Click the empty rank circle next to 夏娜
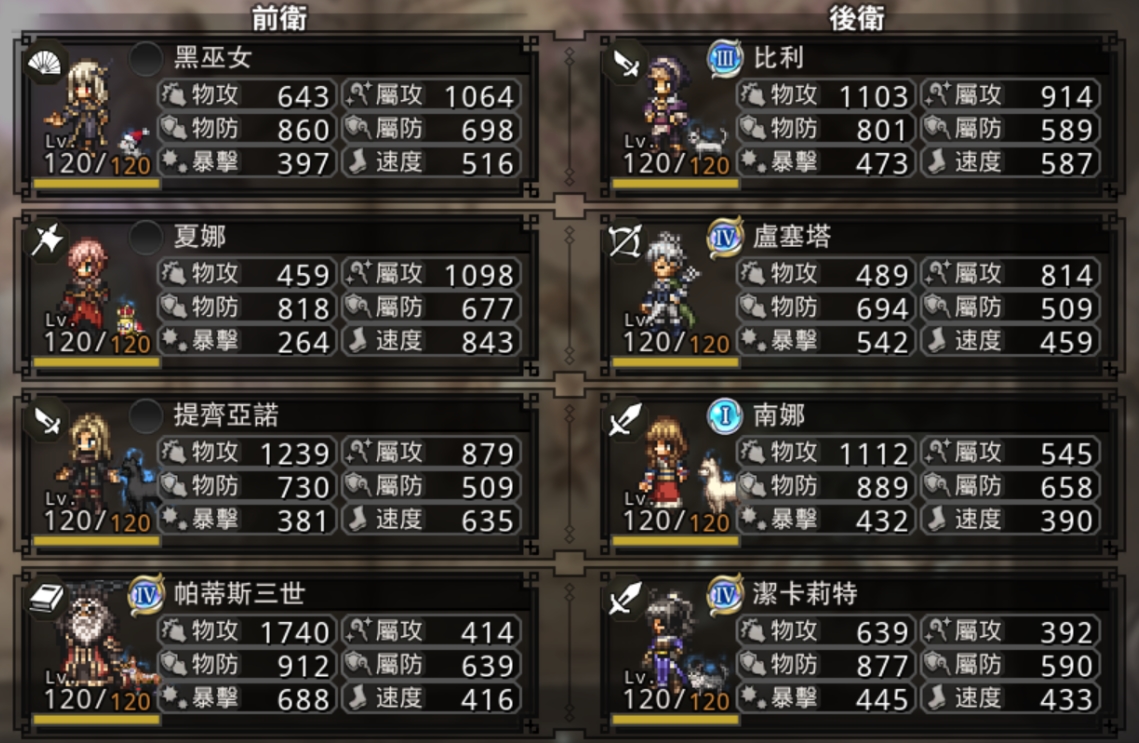The width and height of the screenshot is (1139, 743). pos(145,238)
